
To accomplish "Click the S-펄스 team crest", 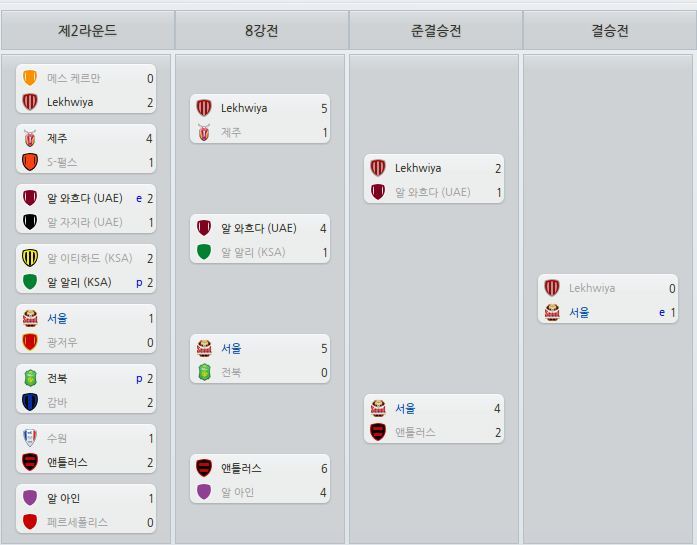I will click(x=30, y=162).
